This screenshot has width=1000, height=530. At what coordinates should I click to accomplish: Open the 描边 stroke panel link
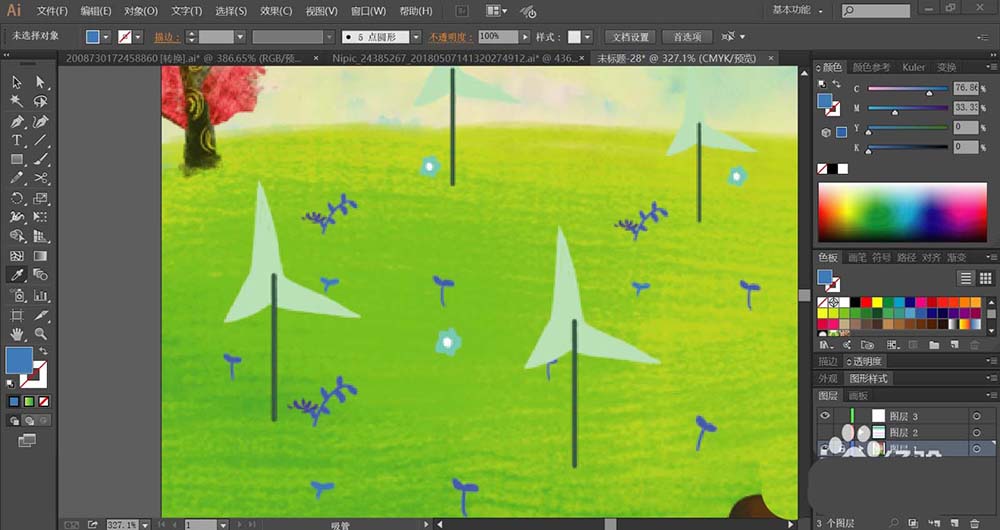tap(166, 37)
